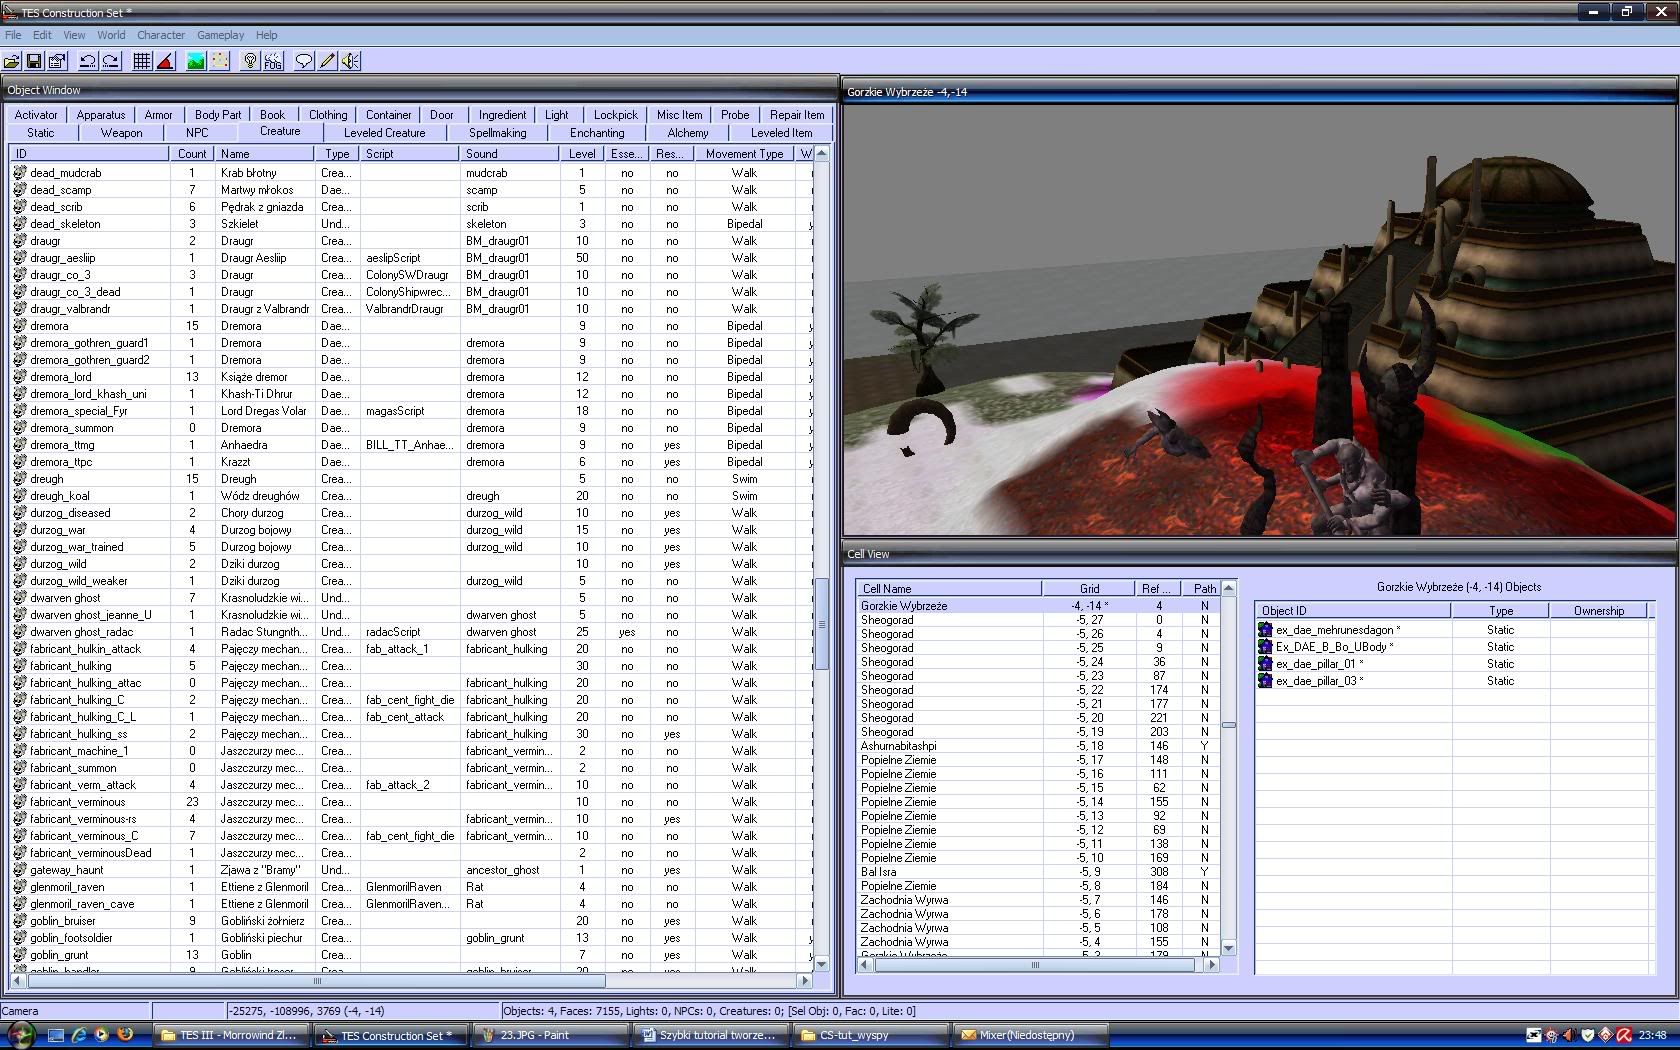The image size is (1680, 1050).
Task: Open CS-tut_wyspy folder from taskbar
Action: 870,1035
